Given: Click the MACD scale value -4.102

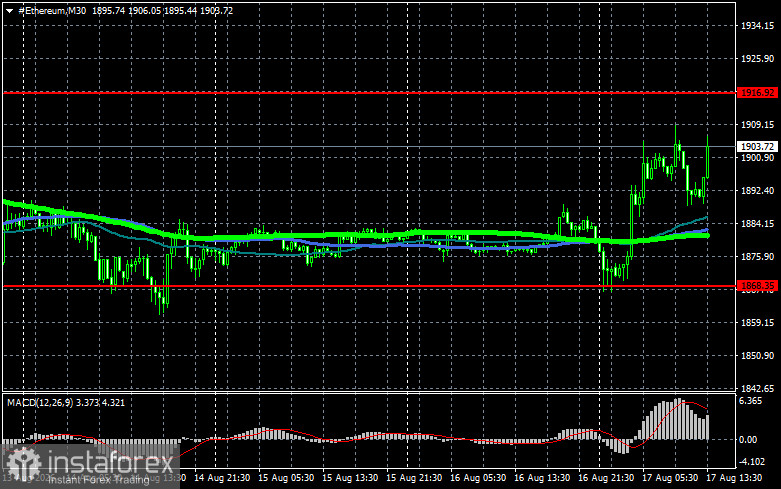Looking at the screenshot, I should [x=753, y=462].
